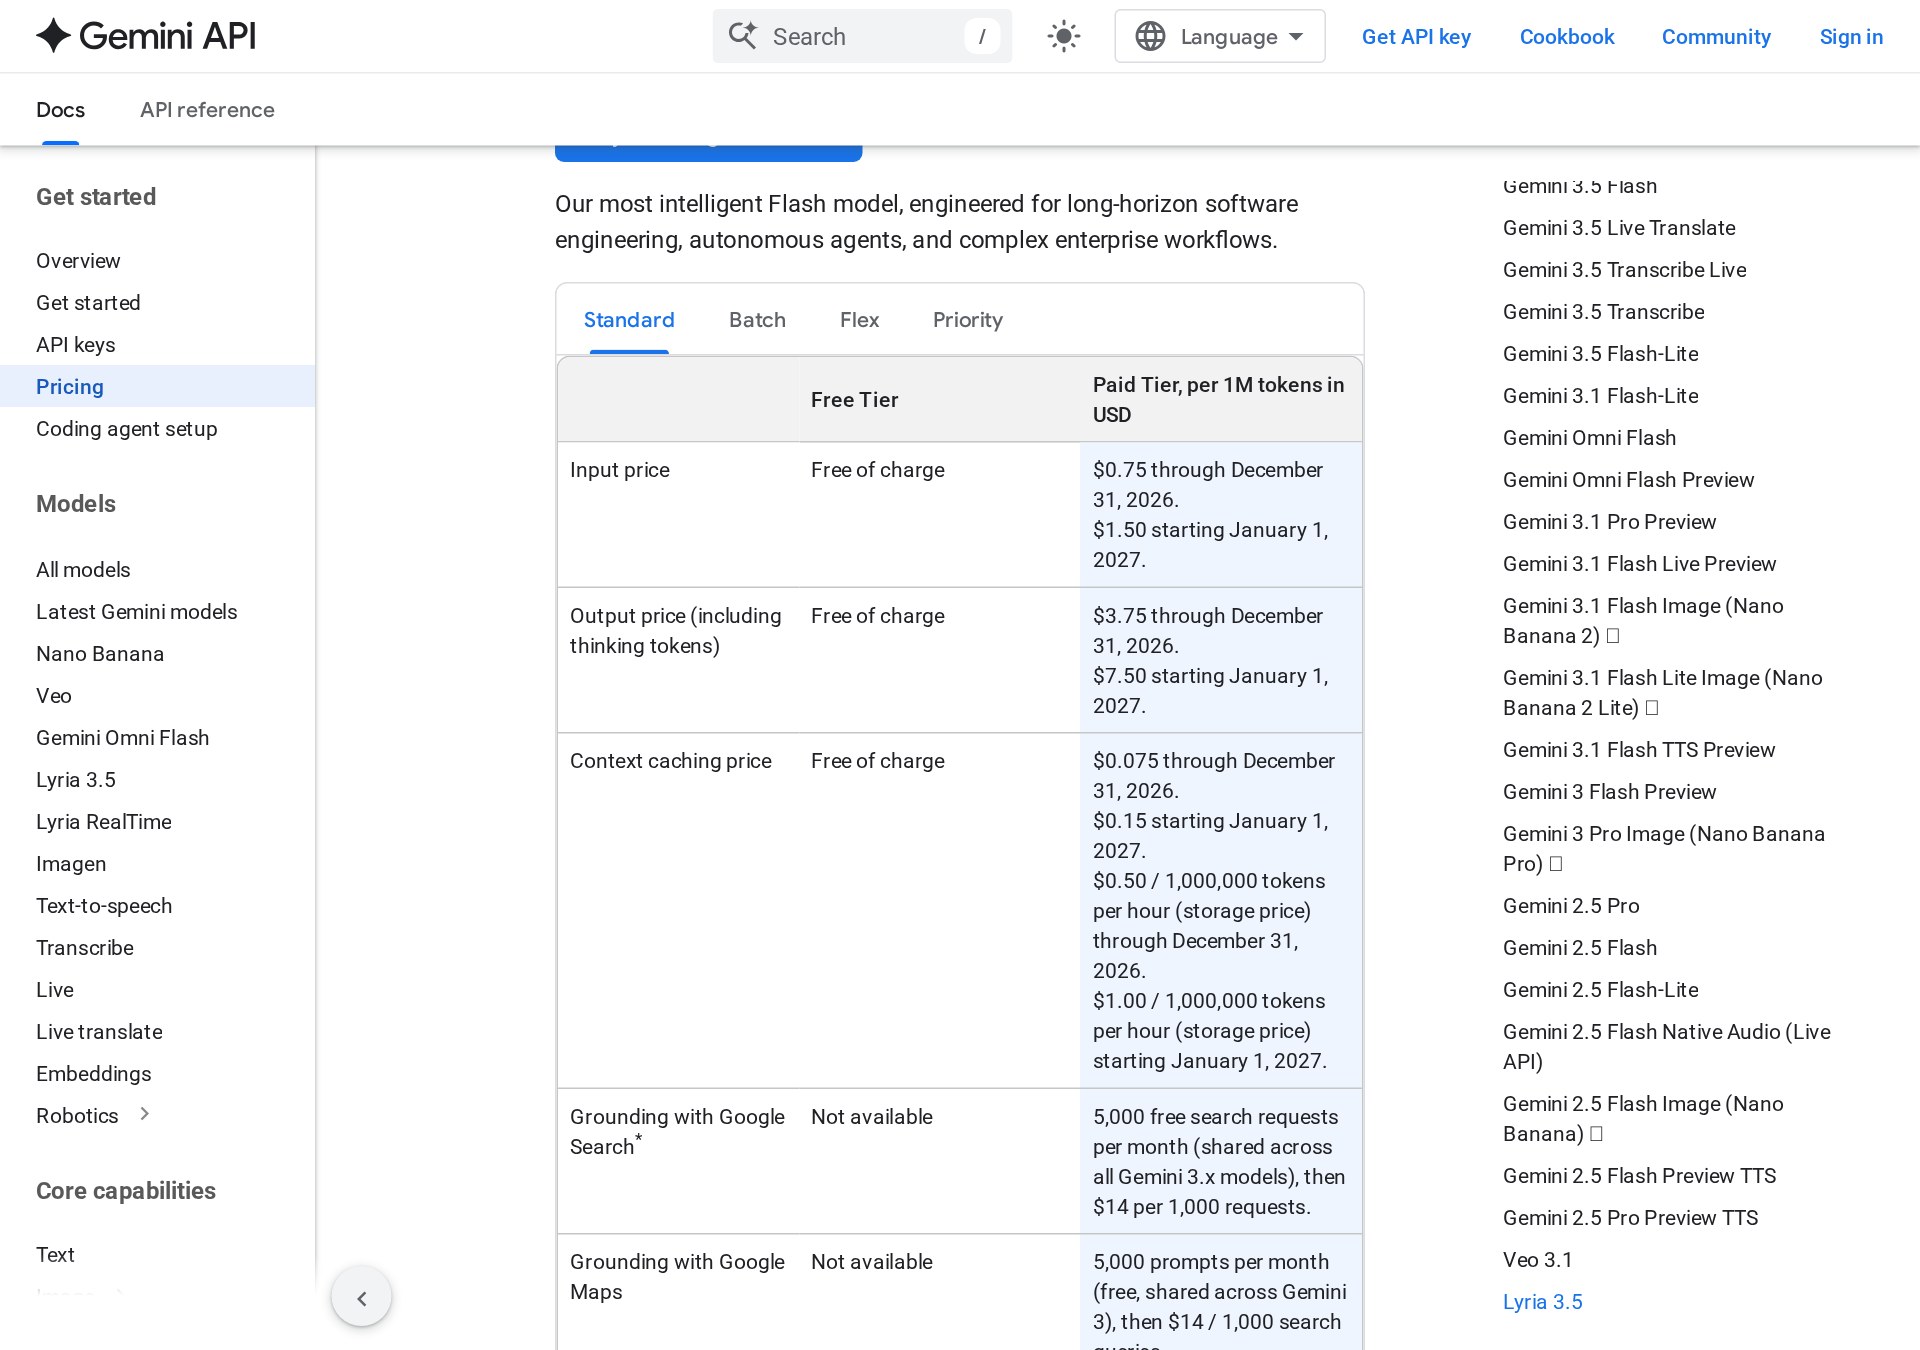This screenshot has width=1920, height=1350.
Task: Click the "Context caching price" row label
Action: click(x=671, y=761)
